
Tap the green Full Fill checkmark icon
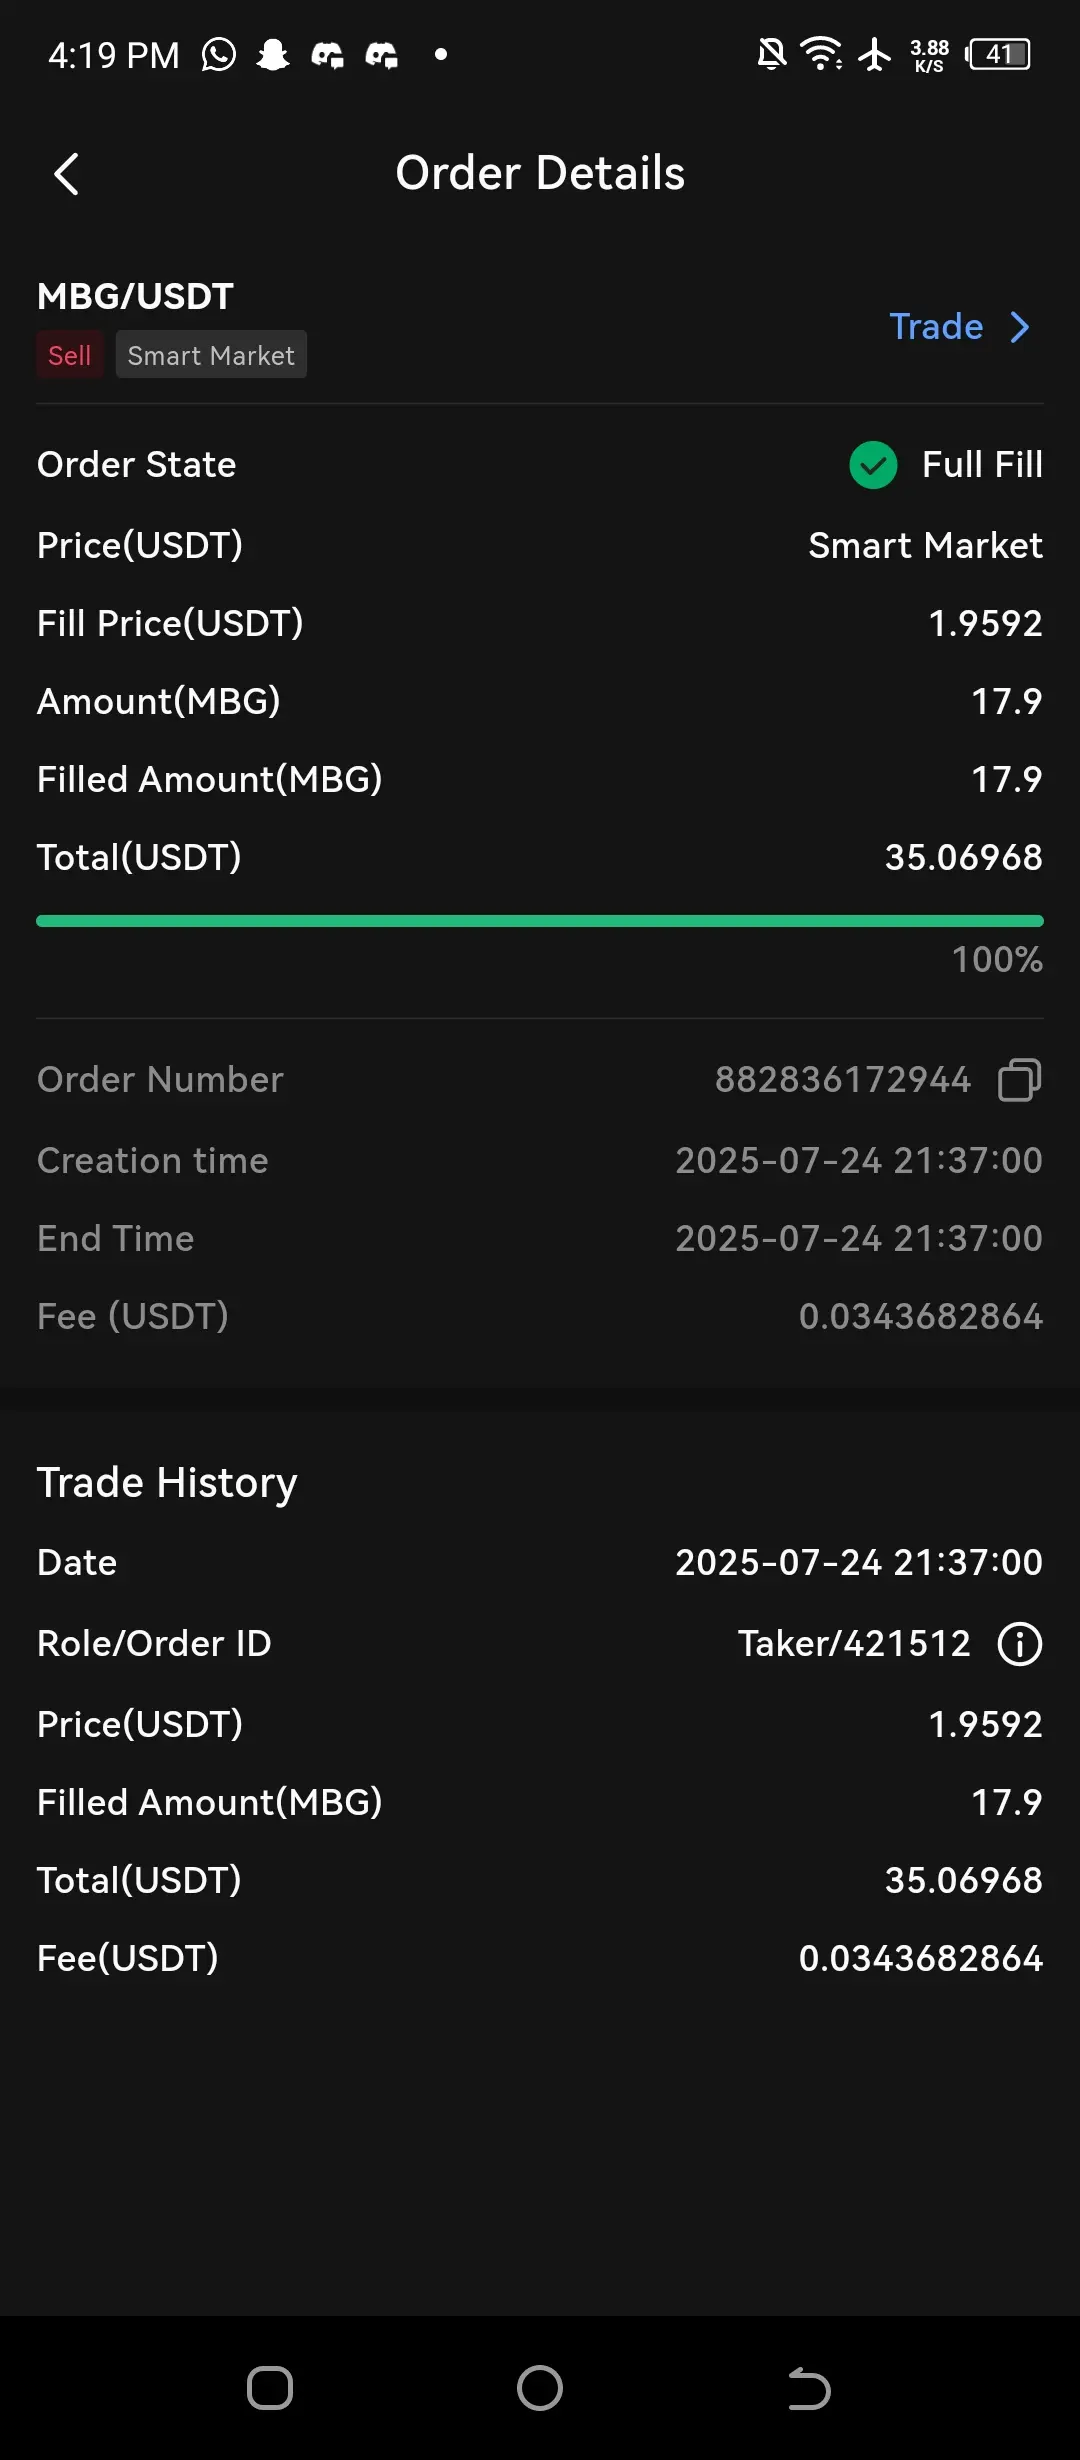click(873, 465)
